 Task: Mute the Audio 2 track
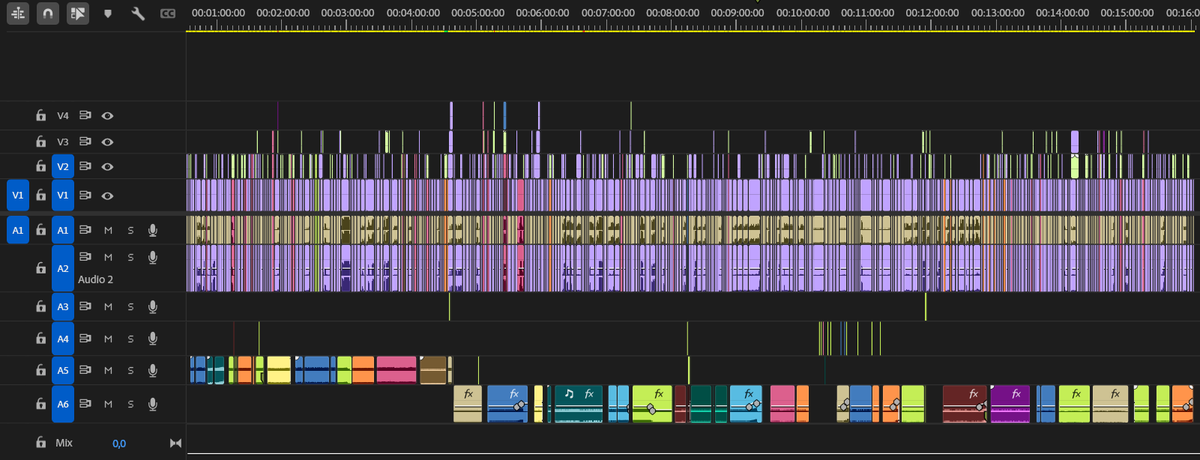click(x=108, y=258)
